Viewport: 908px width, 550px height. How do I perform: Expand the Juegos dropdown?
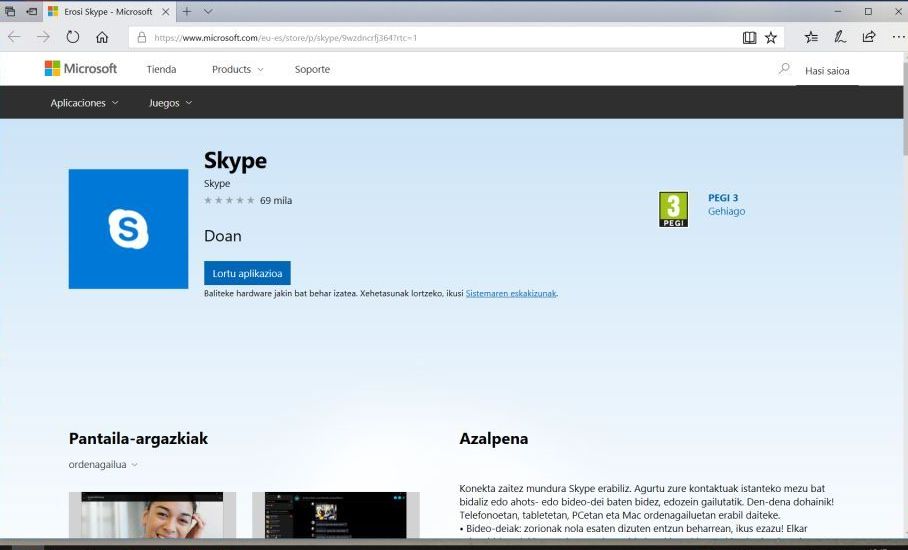170,102
